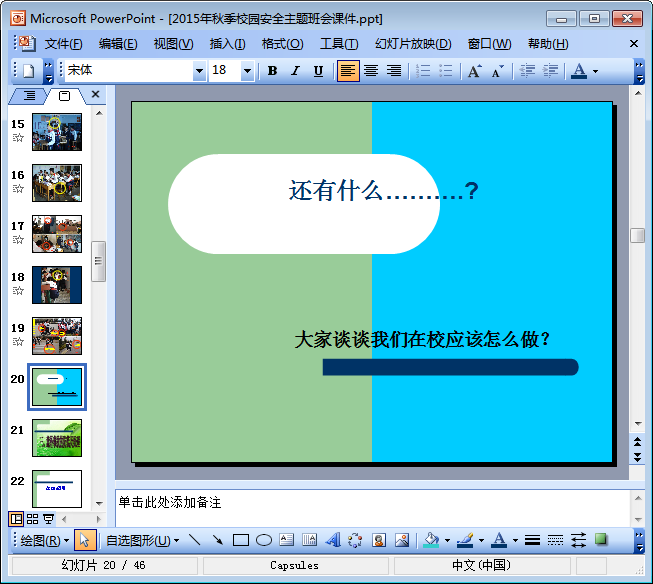Image resolution: width=653 pixels, height=584 pixels.
Task: Open the 窗口(W) menu
Action: point(489,44)
